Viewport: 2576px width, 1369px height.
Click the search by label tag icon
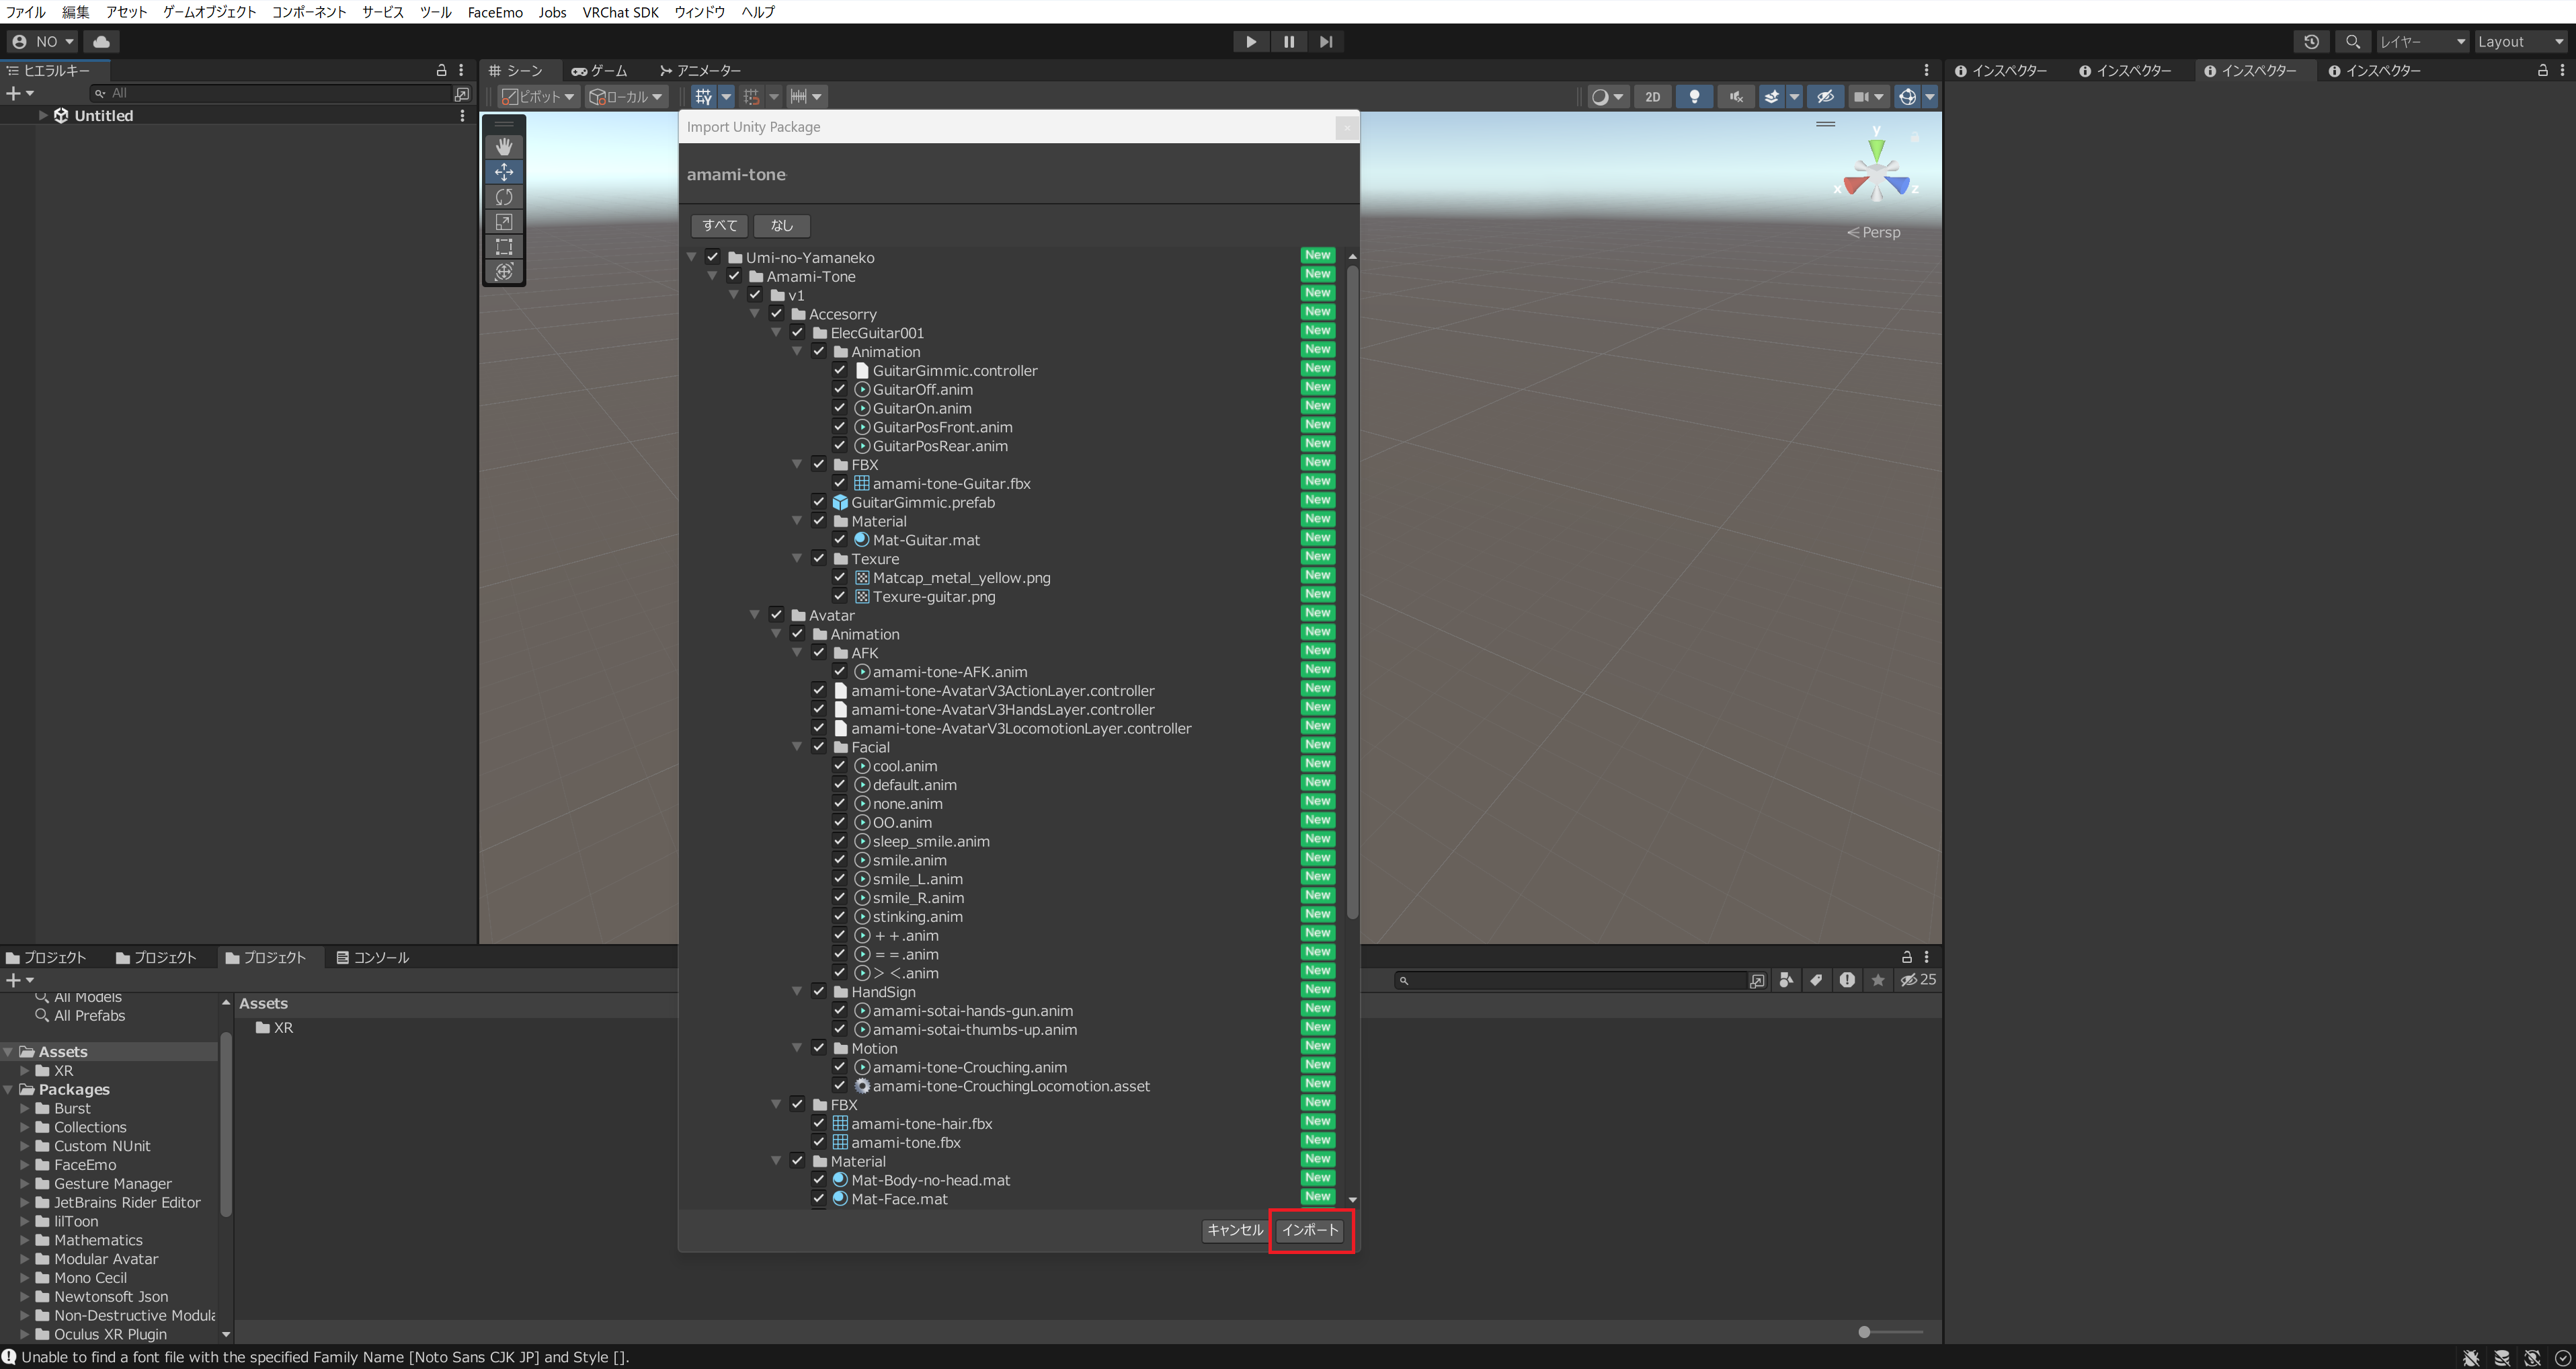[x=1816, y=980]
